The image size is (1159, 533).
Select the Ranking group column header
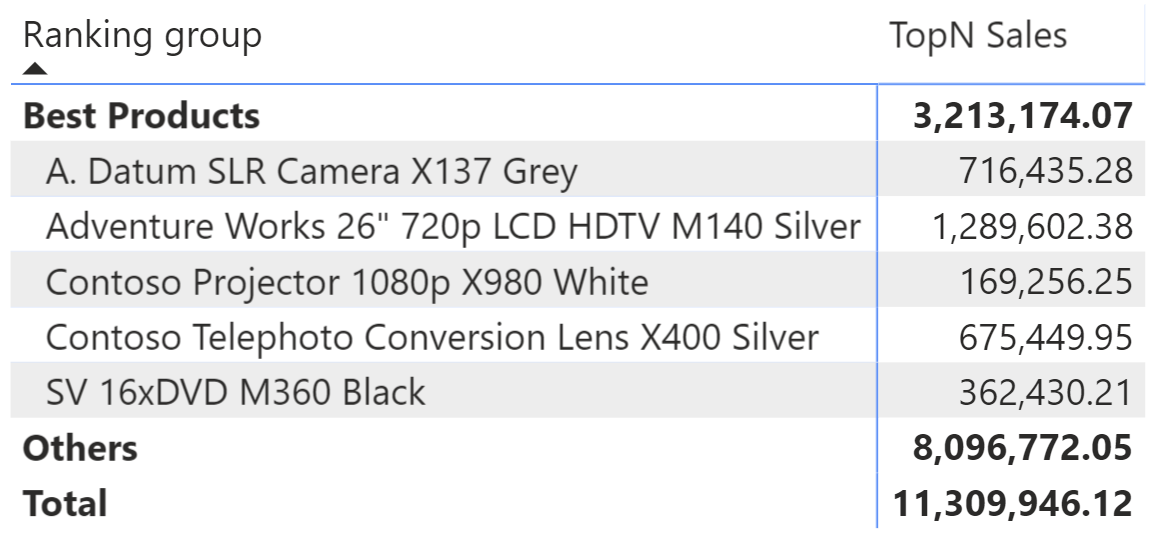143,35
